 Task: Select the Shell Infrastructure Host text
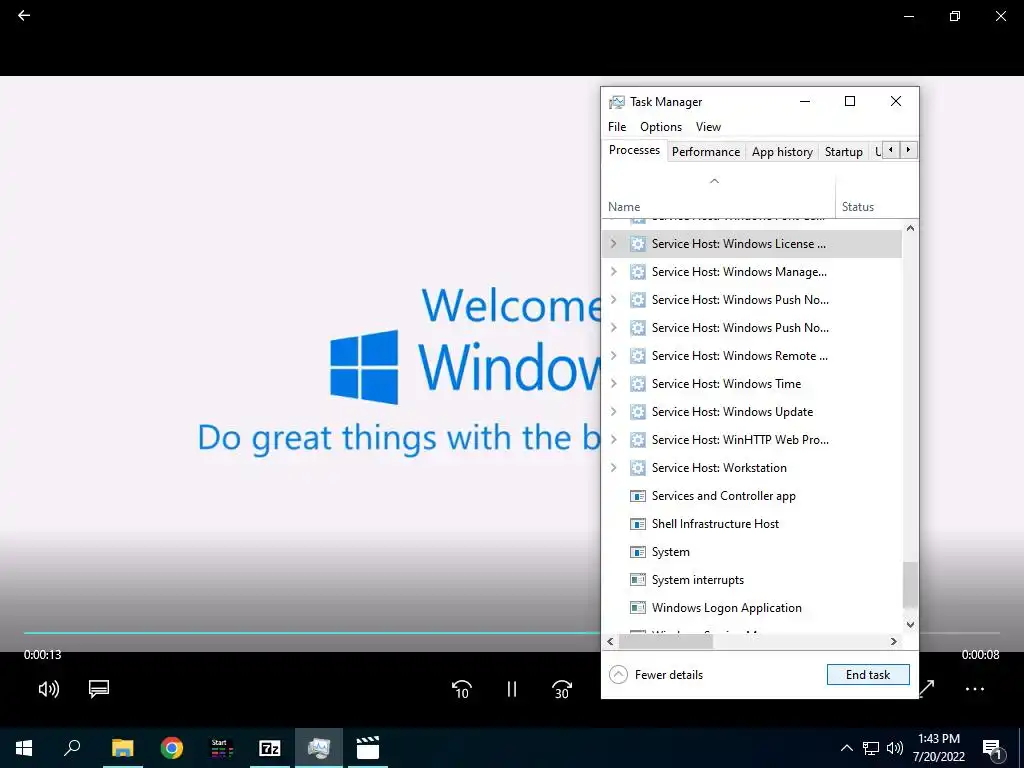click(x=715, y=524)
